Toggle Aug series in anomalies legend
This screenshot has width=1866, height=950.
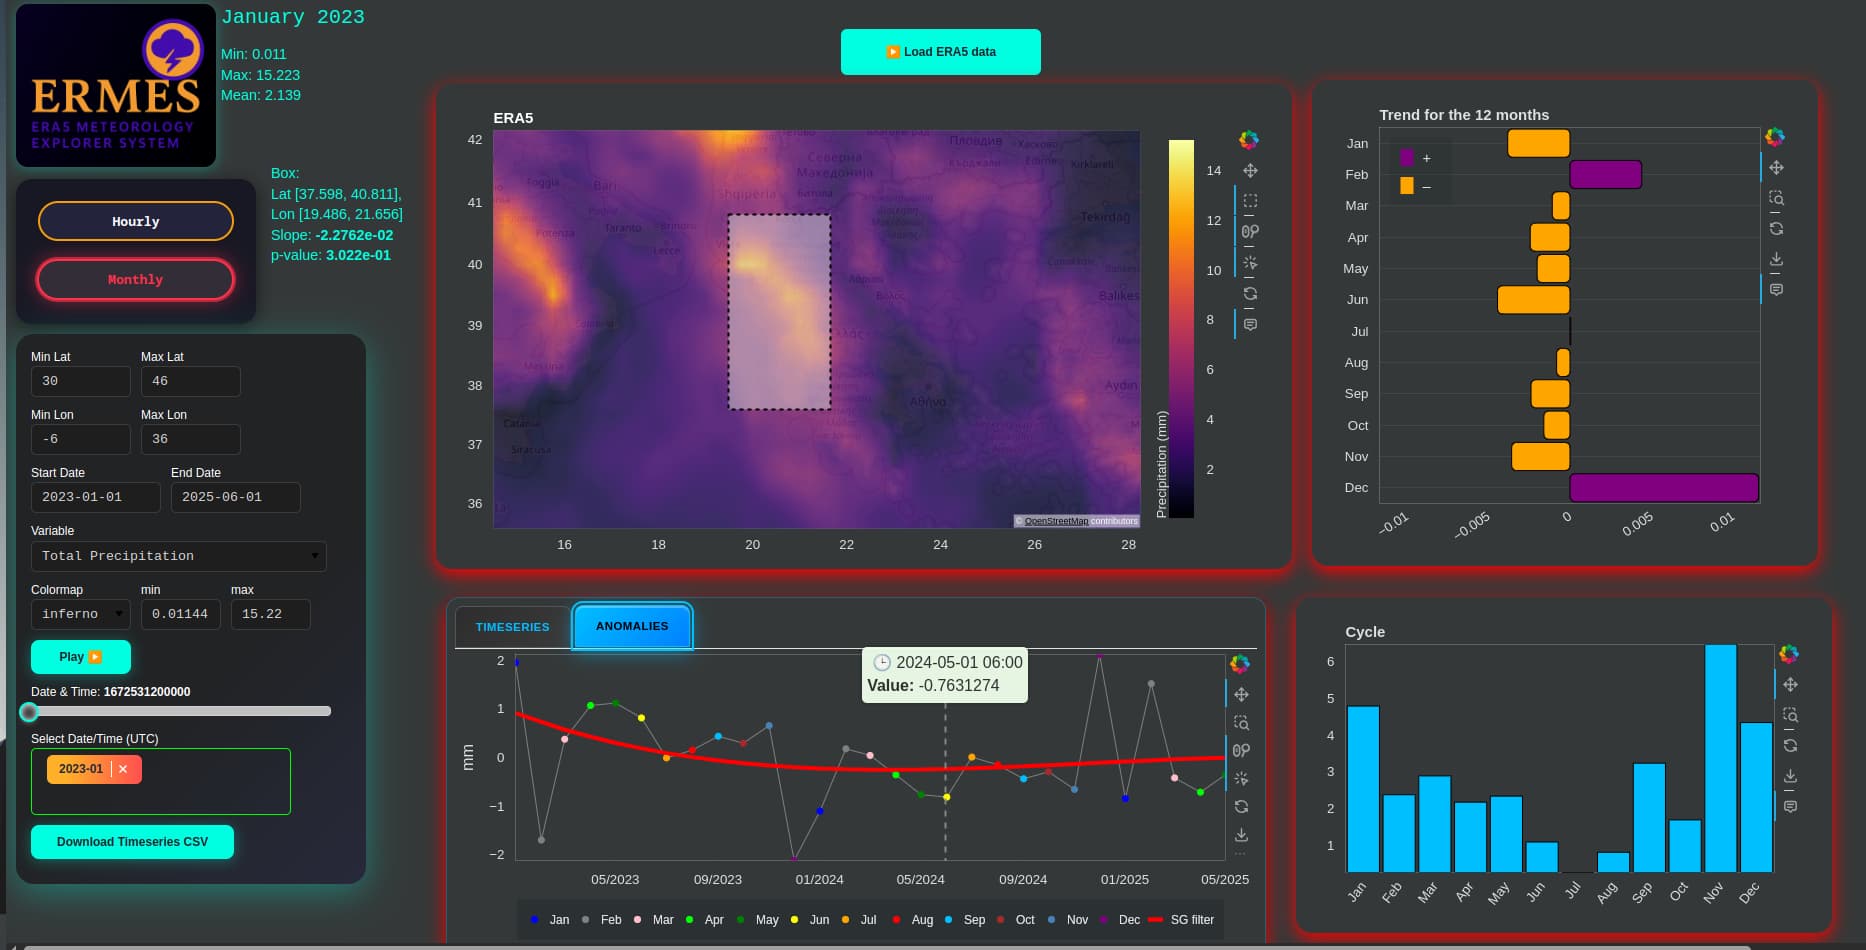click(x=912, y=920)
